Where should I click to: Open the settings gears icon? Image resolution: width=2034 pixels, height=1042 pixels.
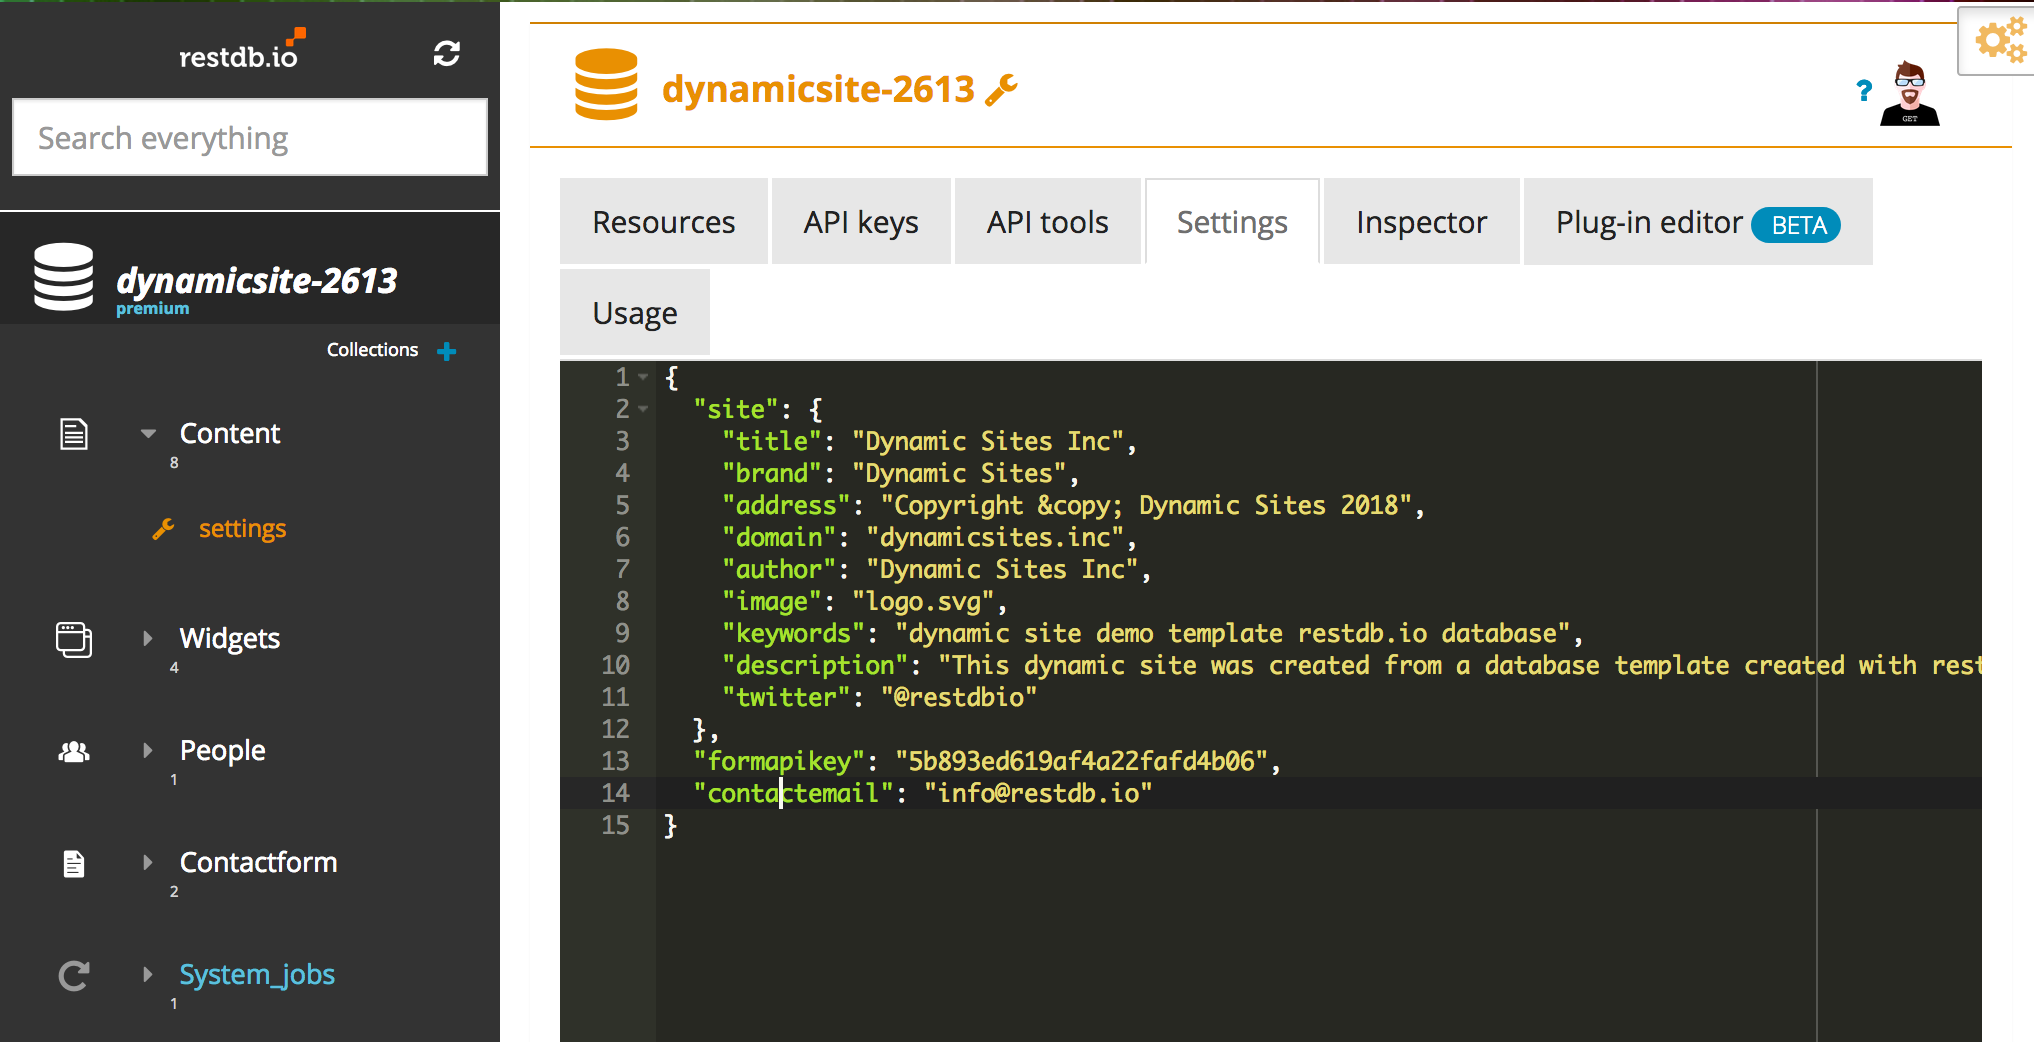[x=2000, y=40]
